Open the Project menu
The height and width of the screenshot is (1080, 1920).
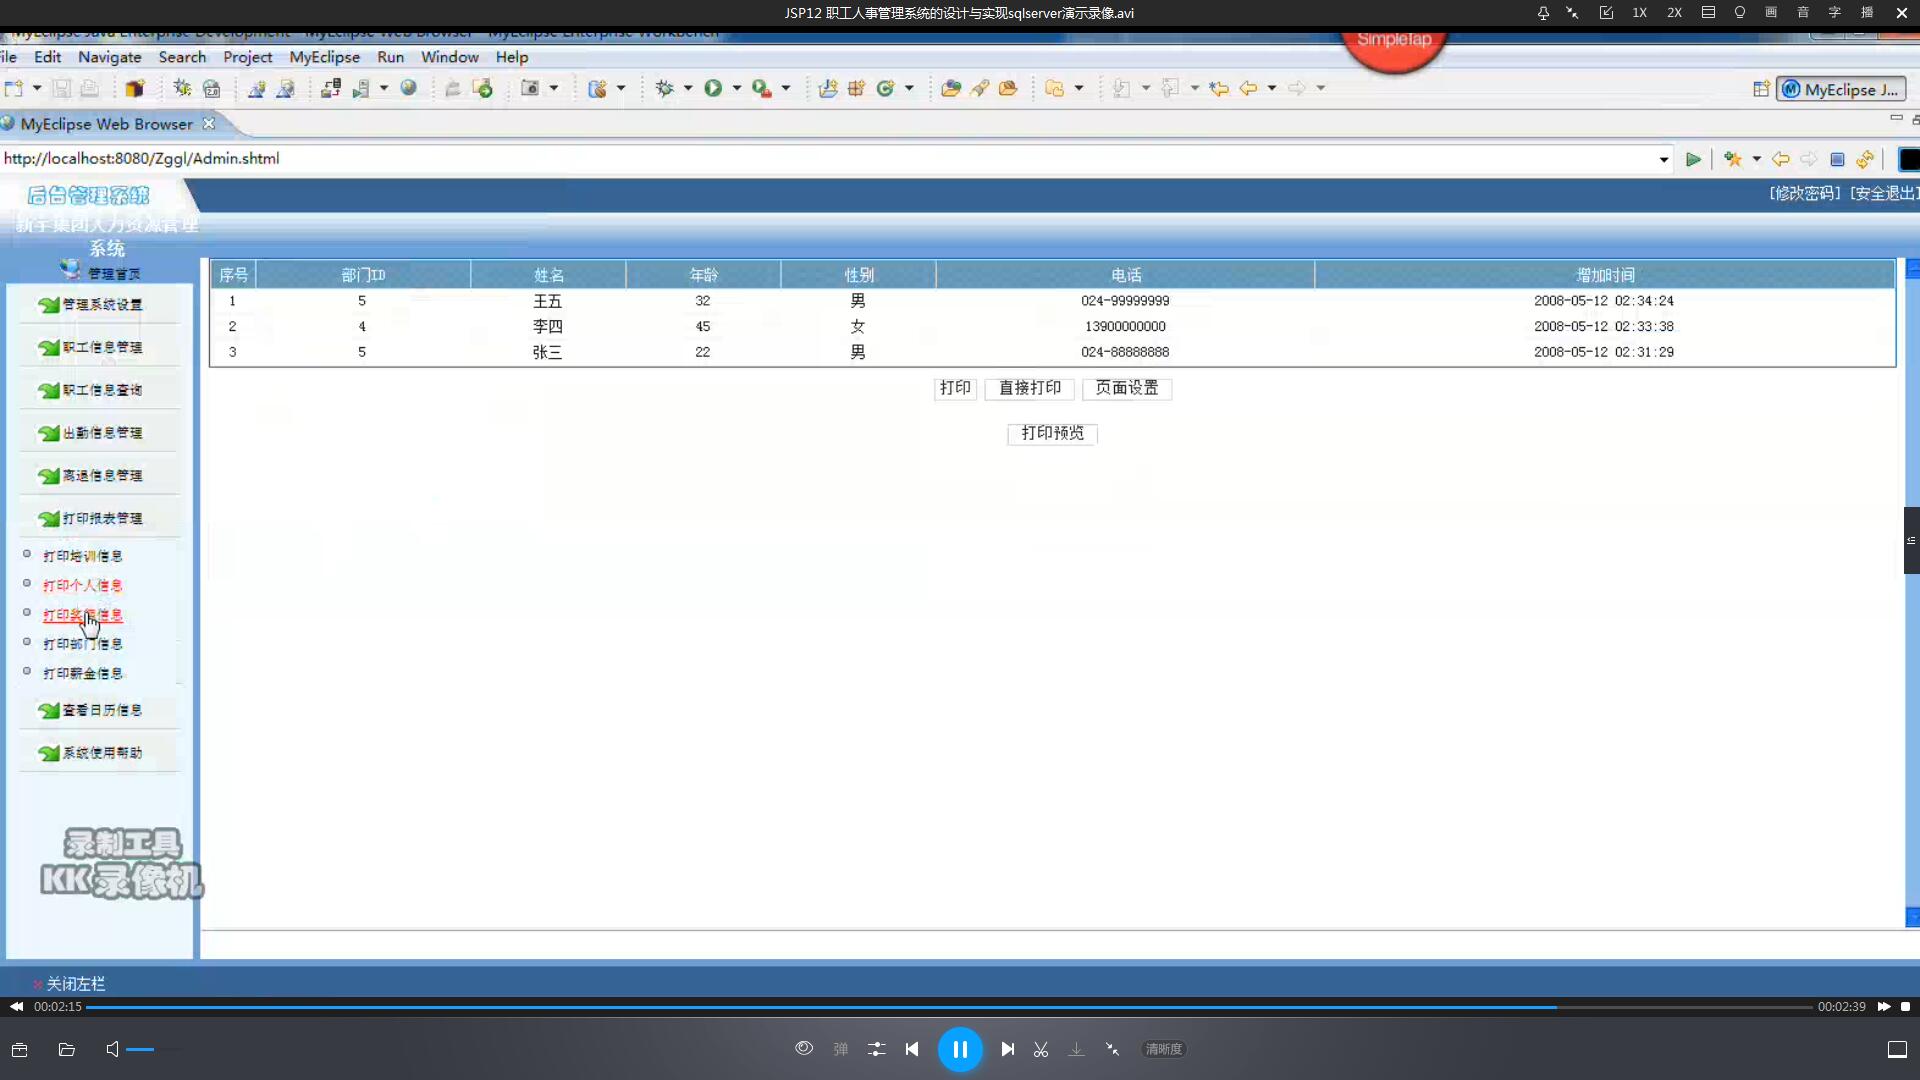click(247, 57)
